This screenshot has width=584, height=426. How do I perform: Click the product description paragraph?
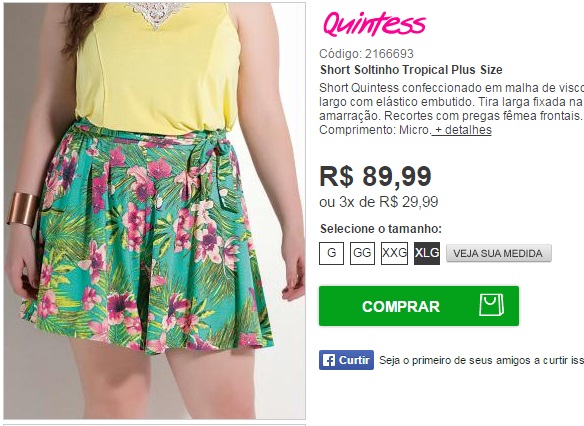451,109
